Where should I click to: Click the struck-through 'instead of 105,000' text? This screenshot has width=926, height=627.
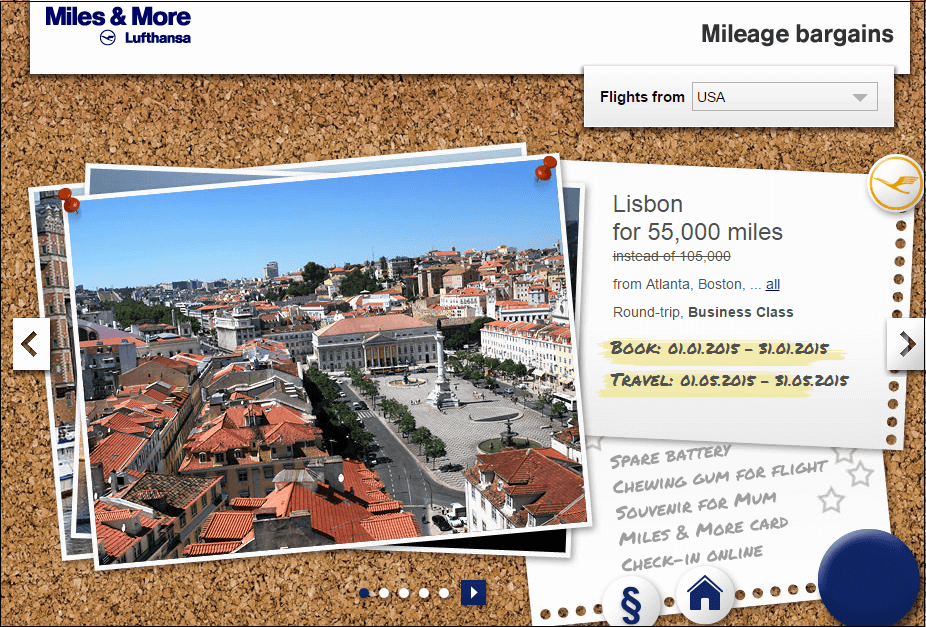[671, 256]
